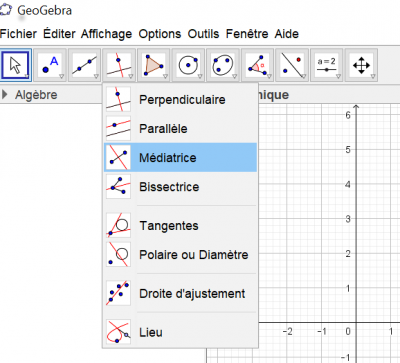This screenshot has height=363, width=400.
Task: Select the Ellipse conic tool
Action: pyautogui.click(x=223, y=65)
